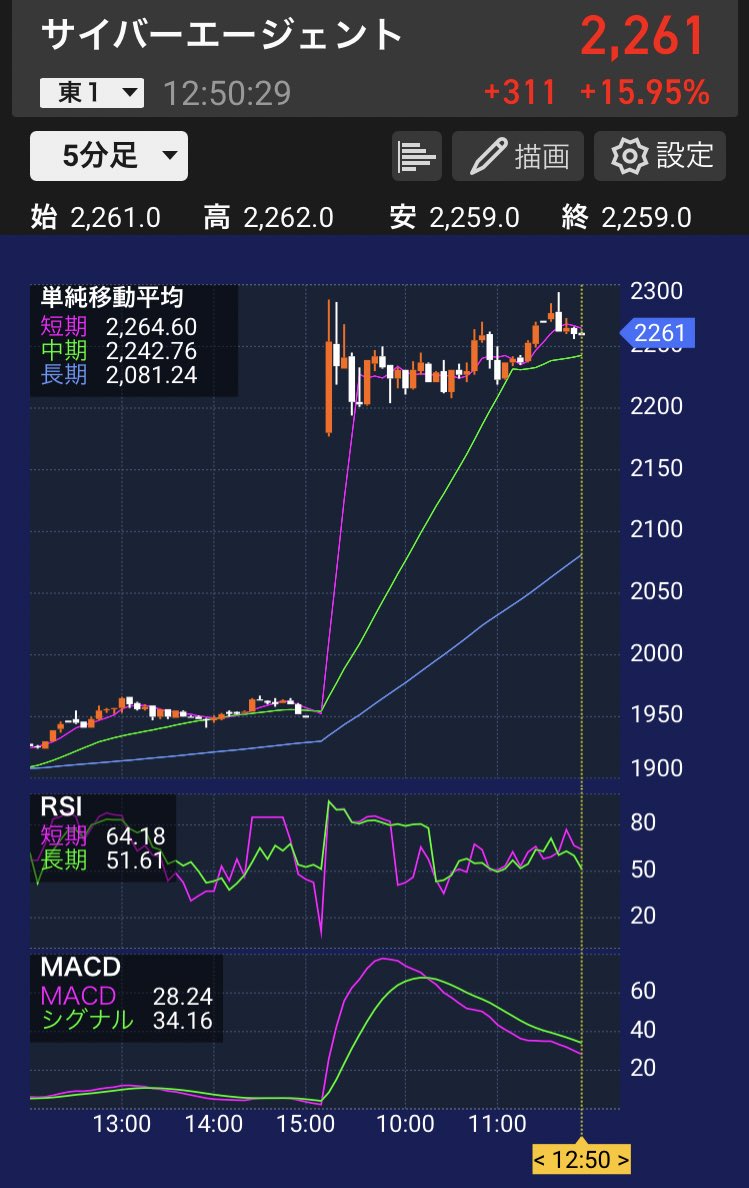Screen dimensions: 749x1188
Task: Open 設定 chart settings
Action: click(660, 156)
